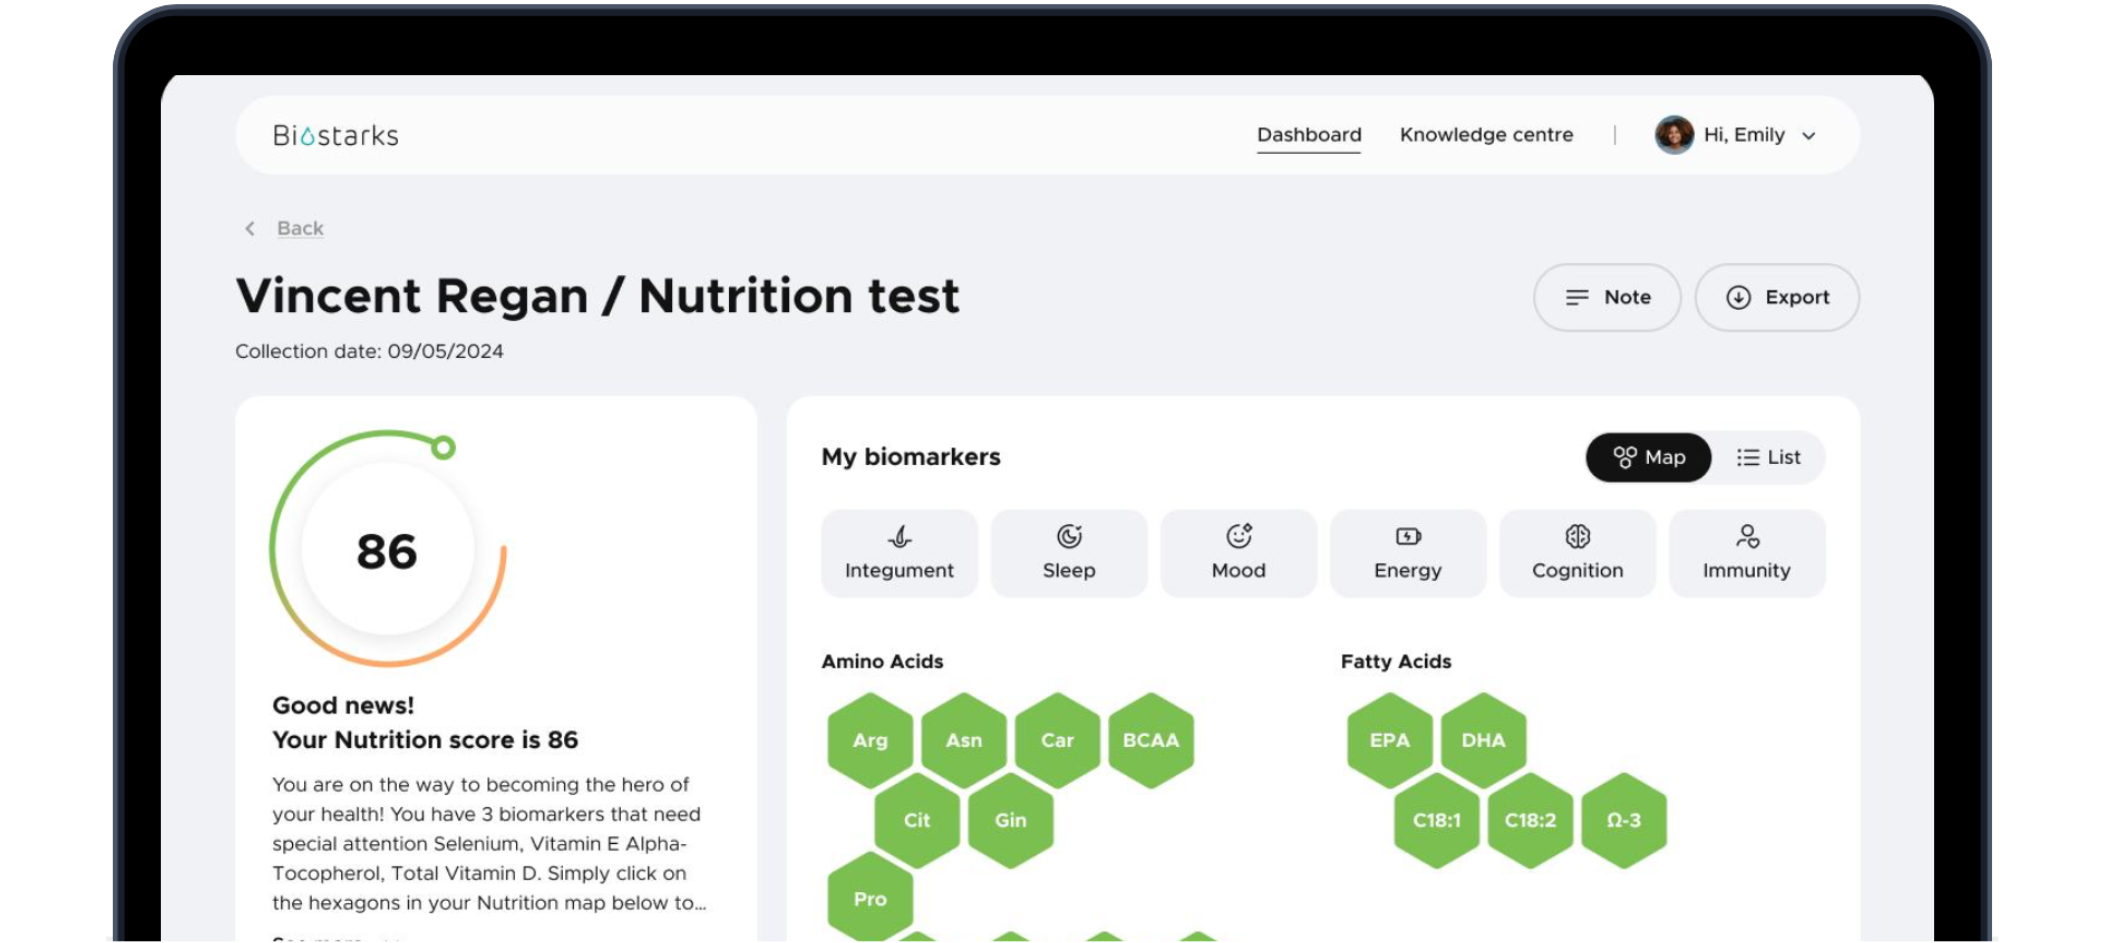Switch biomarkers to Map view

coord(1649,457)
